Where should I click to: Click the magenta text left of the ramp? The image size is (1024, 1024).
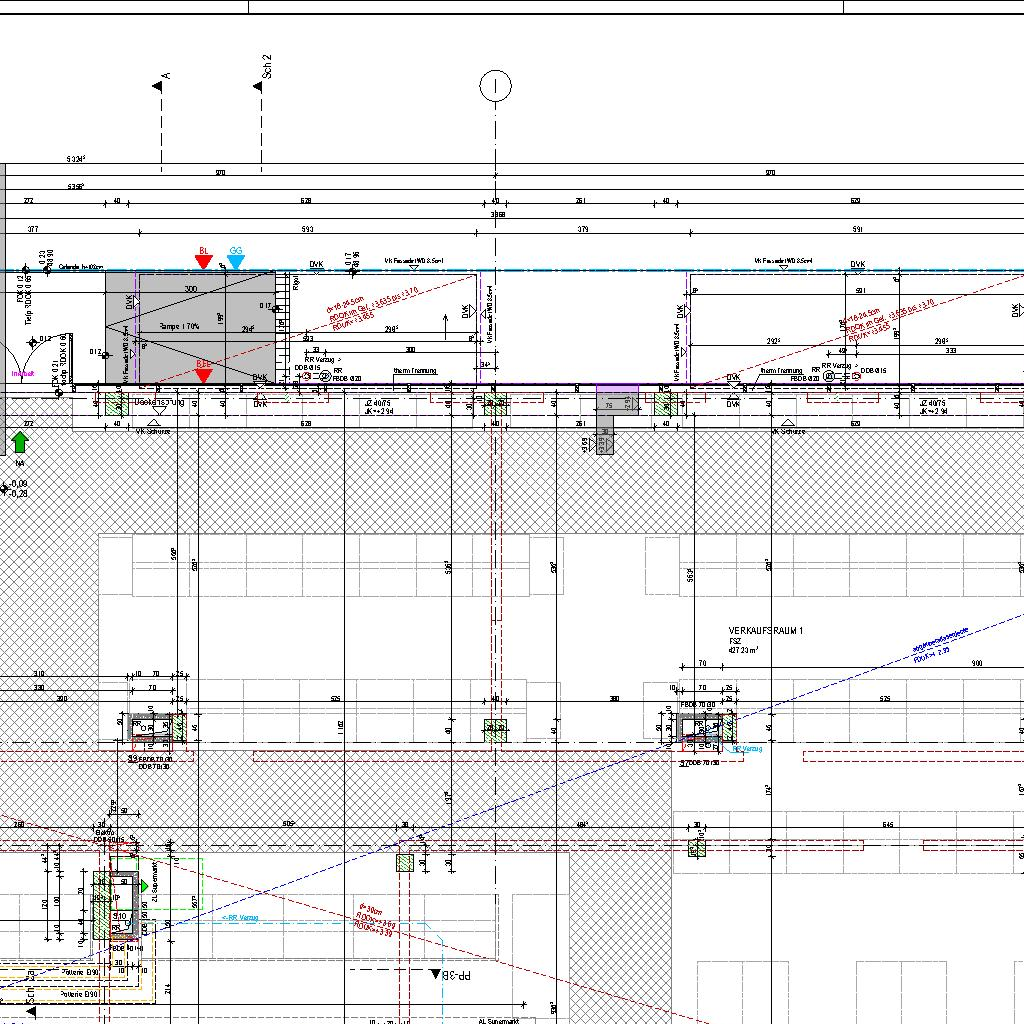(22, 373)
